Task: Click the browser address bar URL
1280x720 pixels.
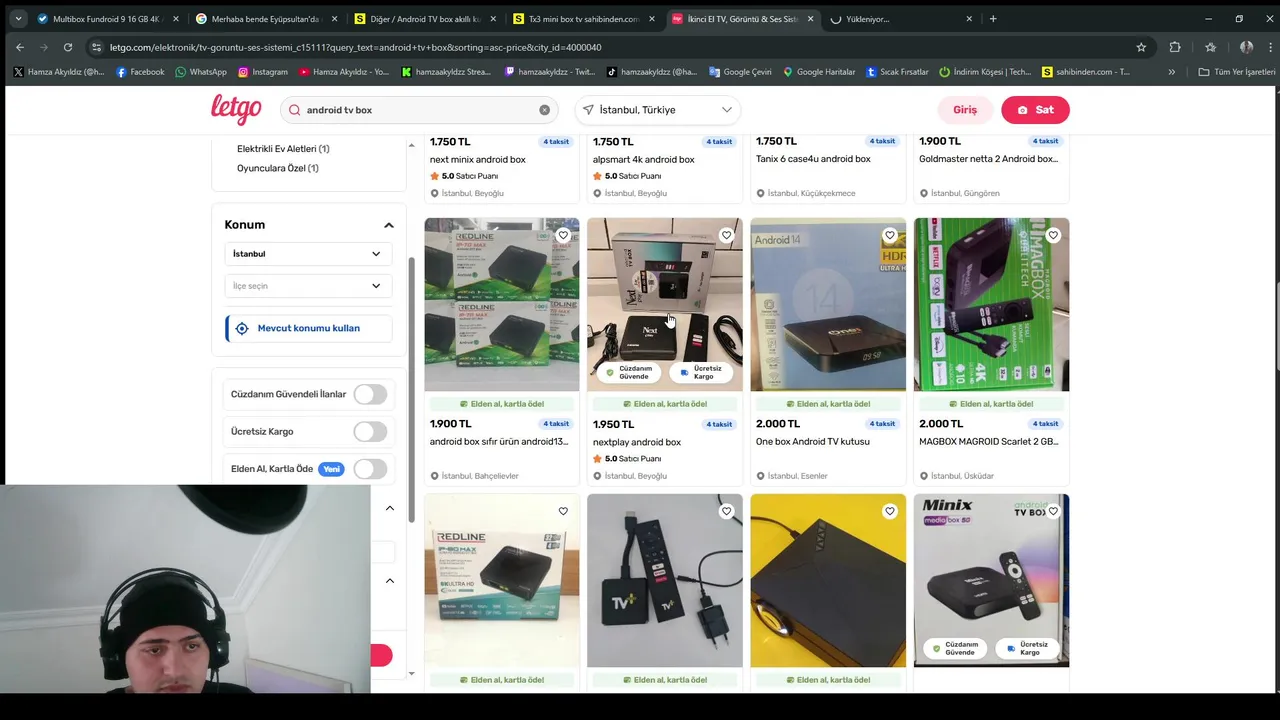Action: [x=355, y=47]
